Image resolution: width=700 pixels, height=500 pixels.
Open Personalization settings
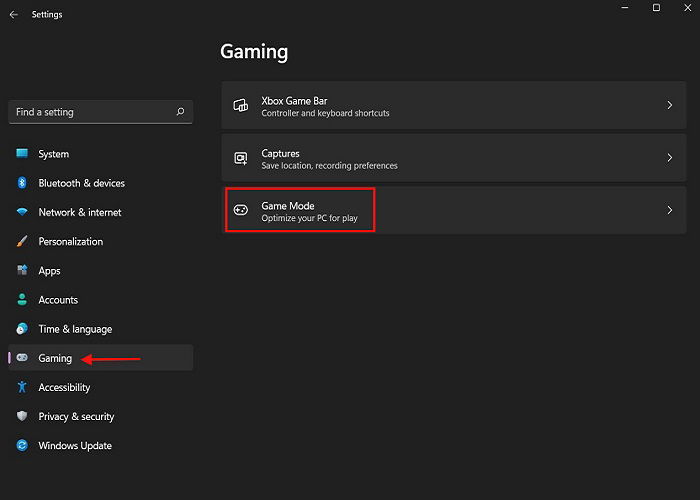100,241
